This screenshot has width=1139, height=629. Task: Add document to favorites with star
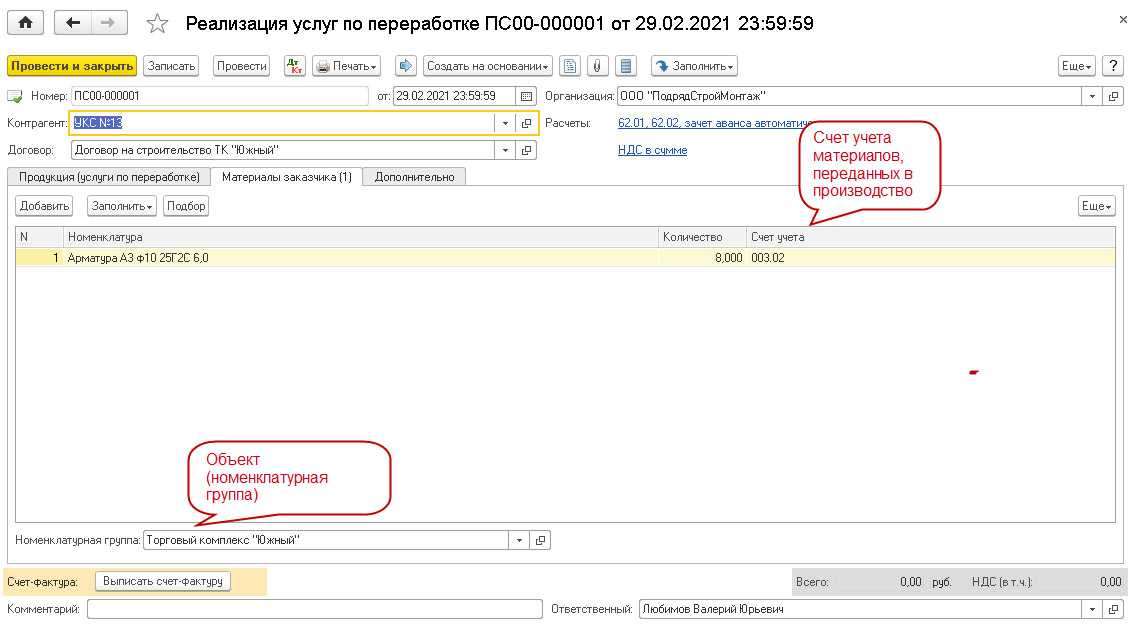click(157, 24)
